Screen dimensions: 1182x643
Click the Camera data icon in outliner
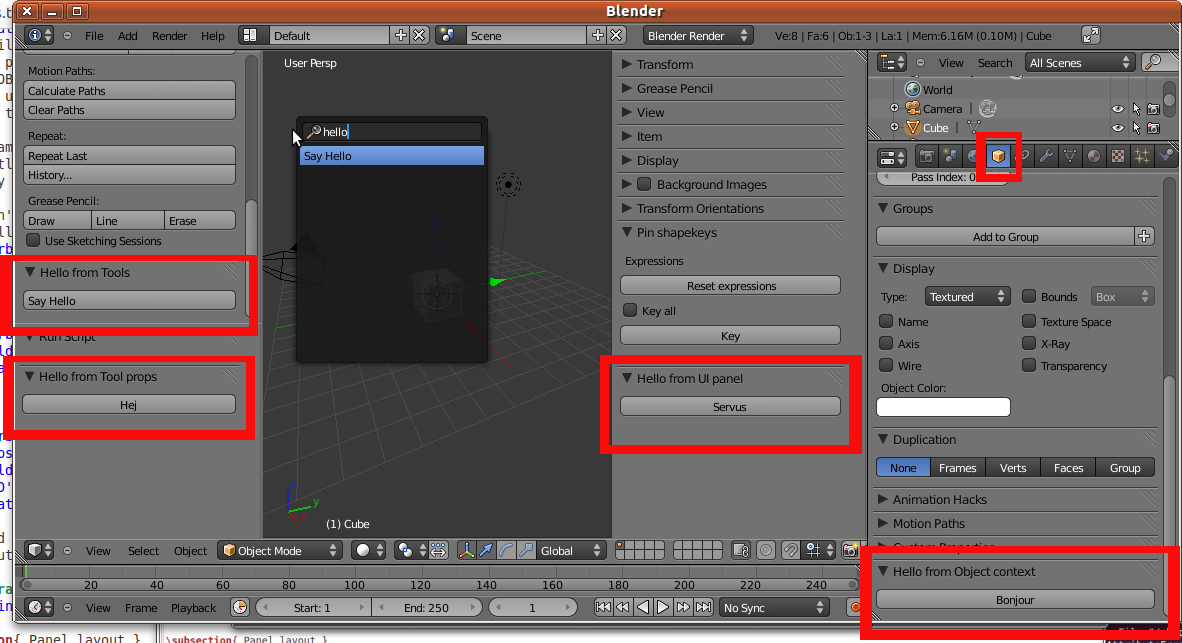click(x=988, y=109)
